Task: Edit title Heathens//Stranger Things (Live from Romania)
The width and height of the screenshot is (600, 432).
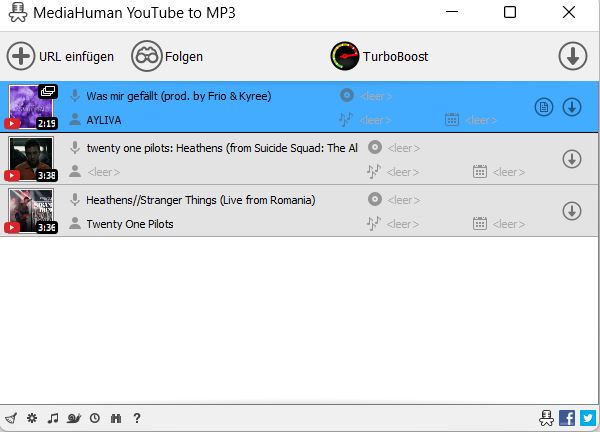Action: point(201,200)
